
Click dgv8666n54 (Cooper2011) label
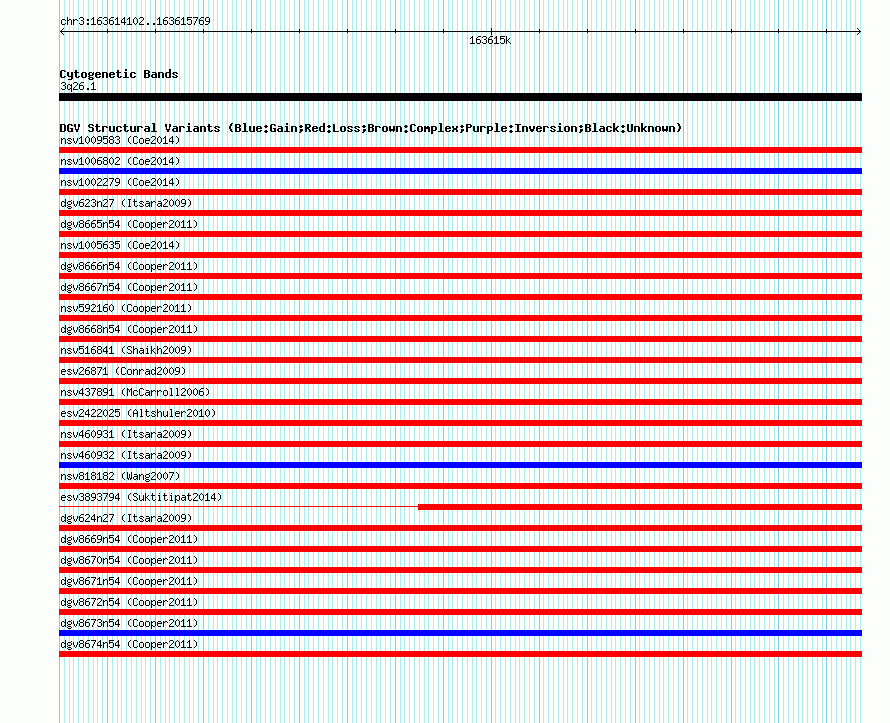(x=129, y=266)
